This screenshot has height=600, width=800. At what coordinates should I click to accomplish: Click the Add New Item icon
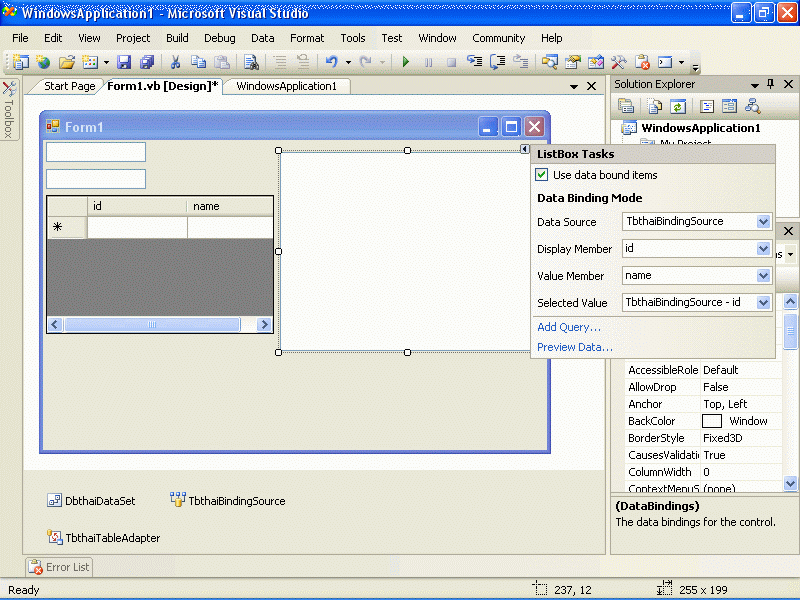pyautogui.click(x=90, y=62)
